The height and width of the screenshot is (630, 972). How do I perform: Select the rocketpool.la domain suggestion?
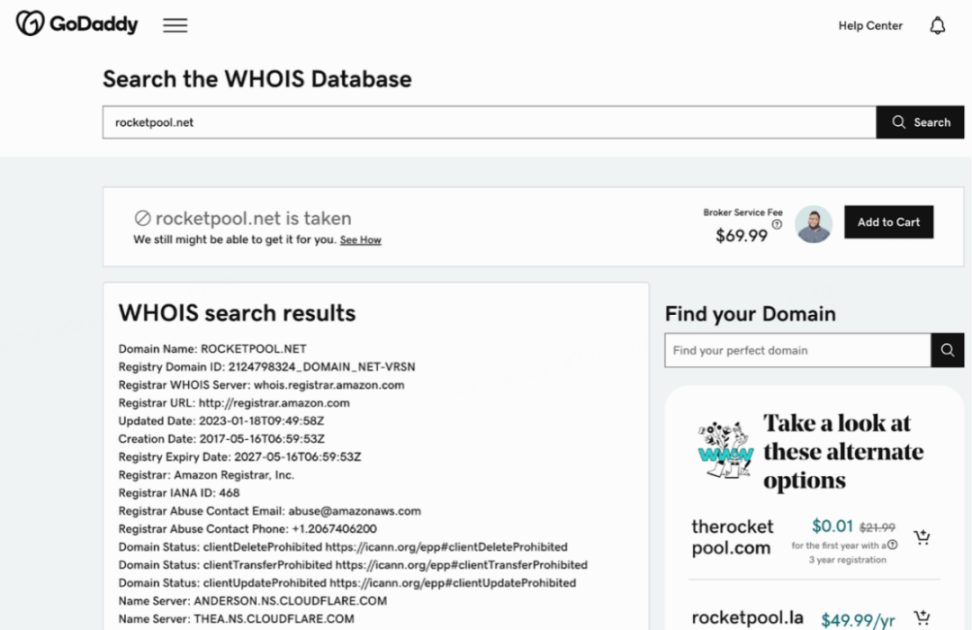tap(747, 618)
